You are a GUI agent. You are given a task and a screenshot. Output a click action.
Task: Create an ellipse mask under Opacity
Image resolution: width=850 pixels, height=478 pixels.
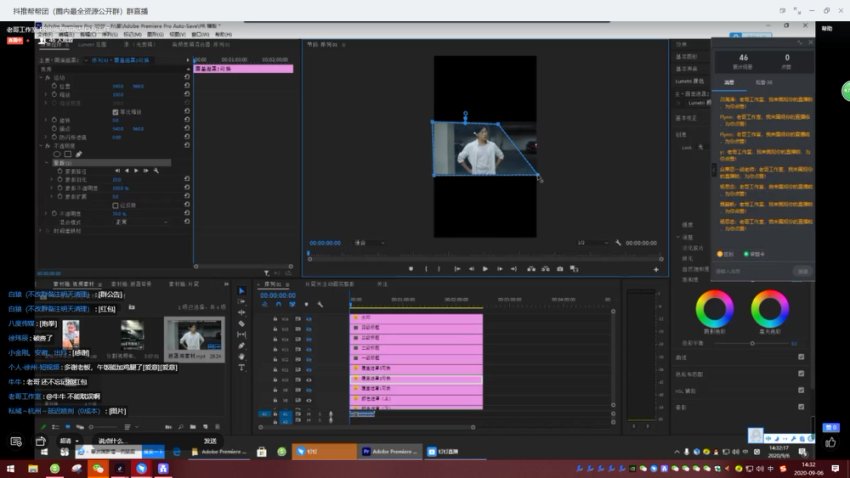[56, 154]
